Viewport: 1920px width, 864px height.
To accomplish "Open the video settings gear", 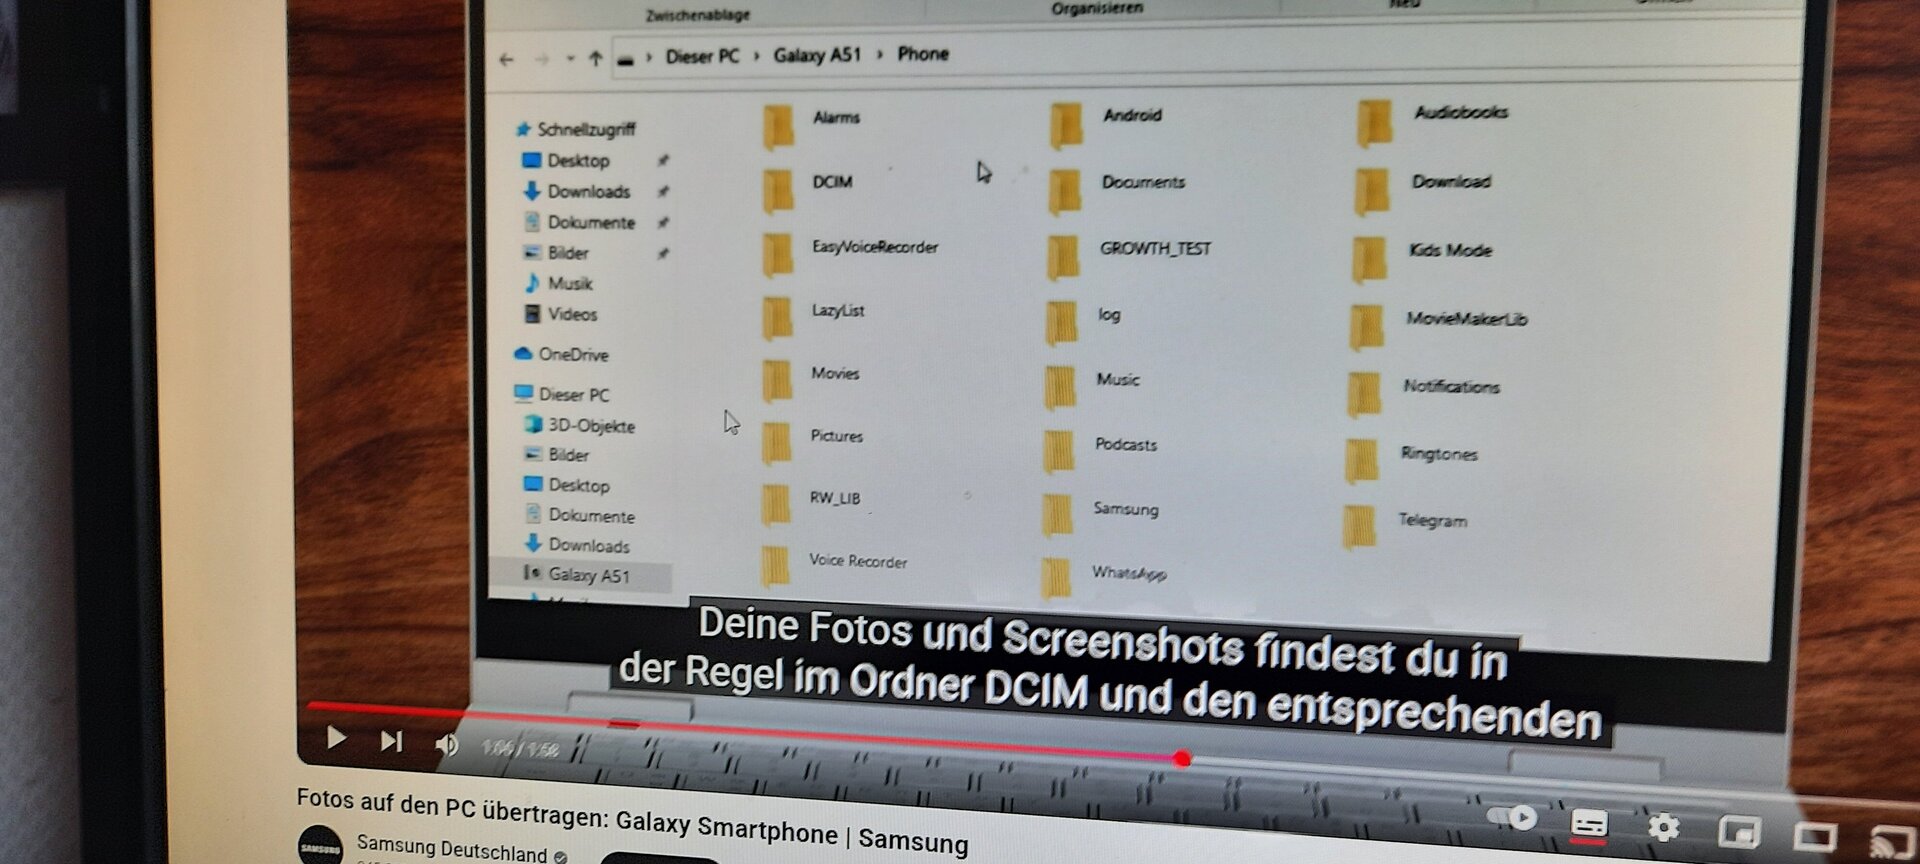I will 1663,828.
